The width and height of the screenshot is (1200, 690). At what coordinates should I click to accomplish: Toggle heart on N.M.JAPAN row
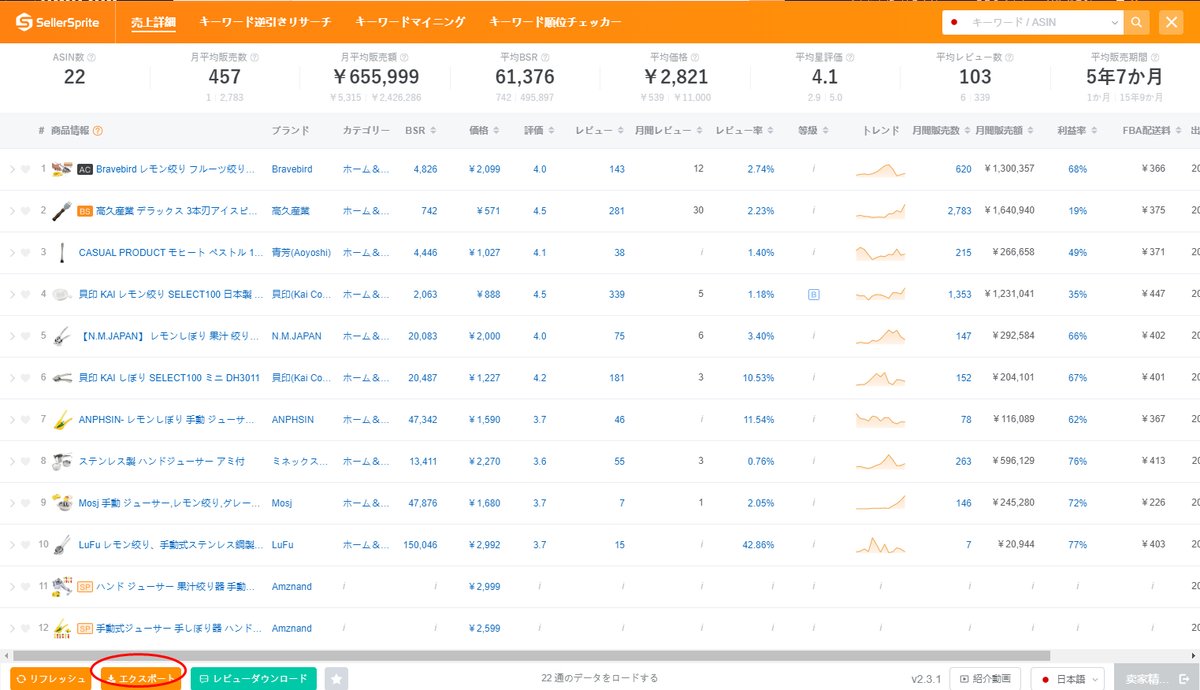click(26, 336)
